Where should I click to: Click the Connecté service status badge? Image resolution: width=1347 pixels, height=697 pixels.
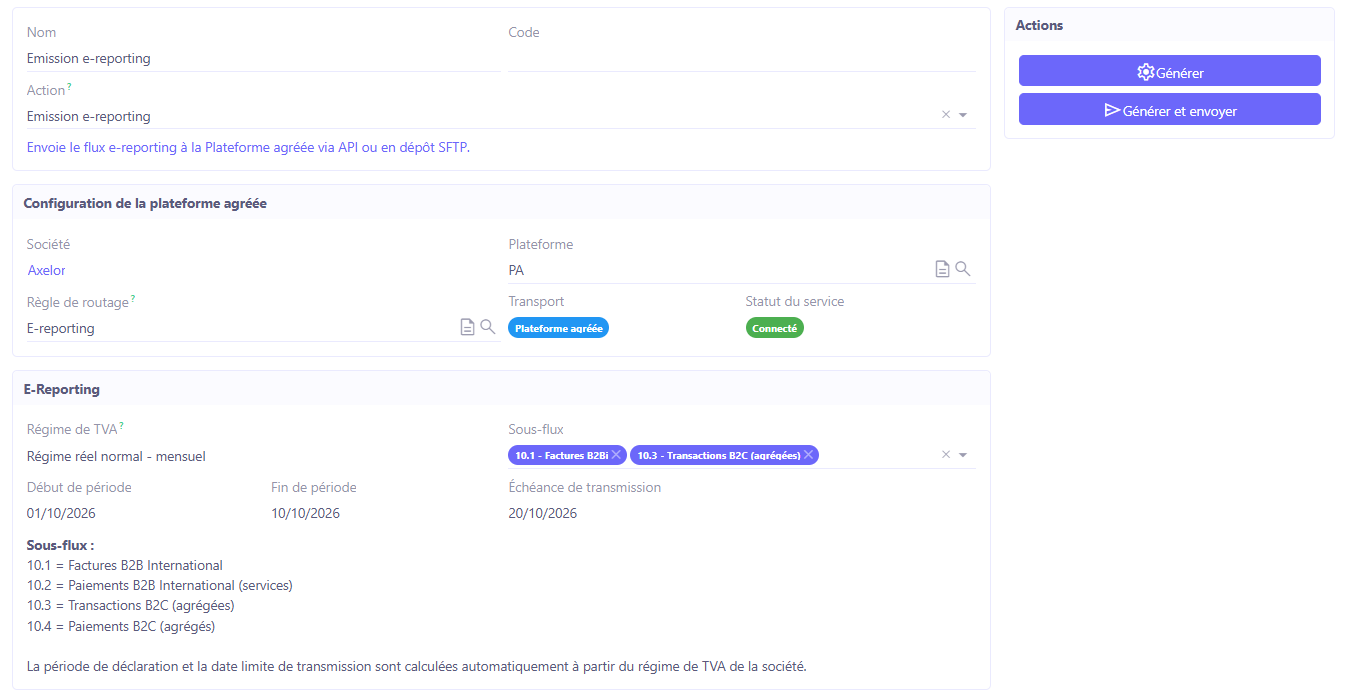(x=775, y=328)
